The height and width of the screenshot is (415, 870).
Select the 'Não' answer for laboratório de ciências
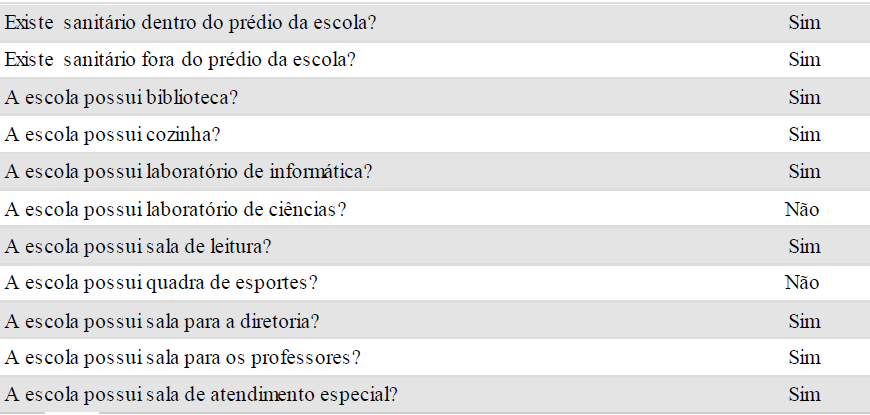coord(802,209)
